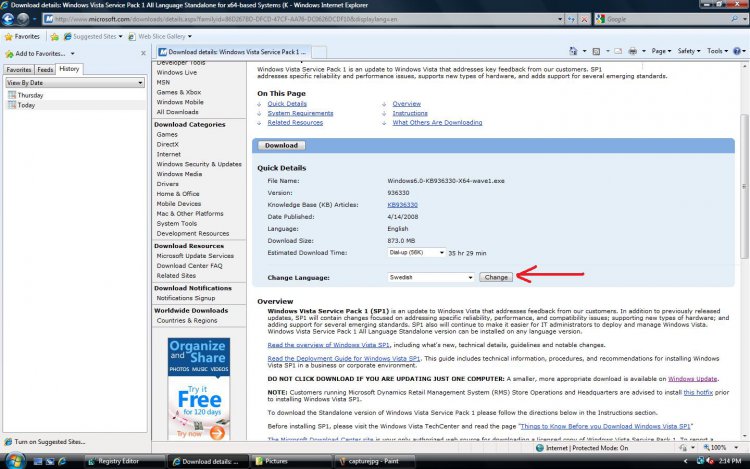Launch Internet Explorer from Quick Launch
750x469 pixels.
[x=62, y=461]
